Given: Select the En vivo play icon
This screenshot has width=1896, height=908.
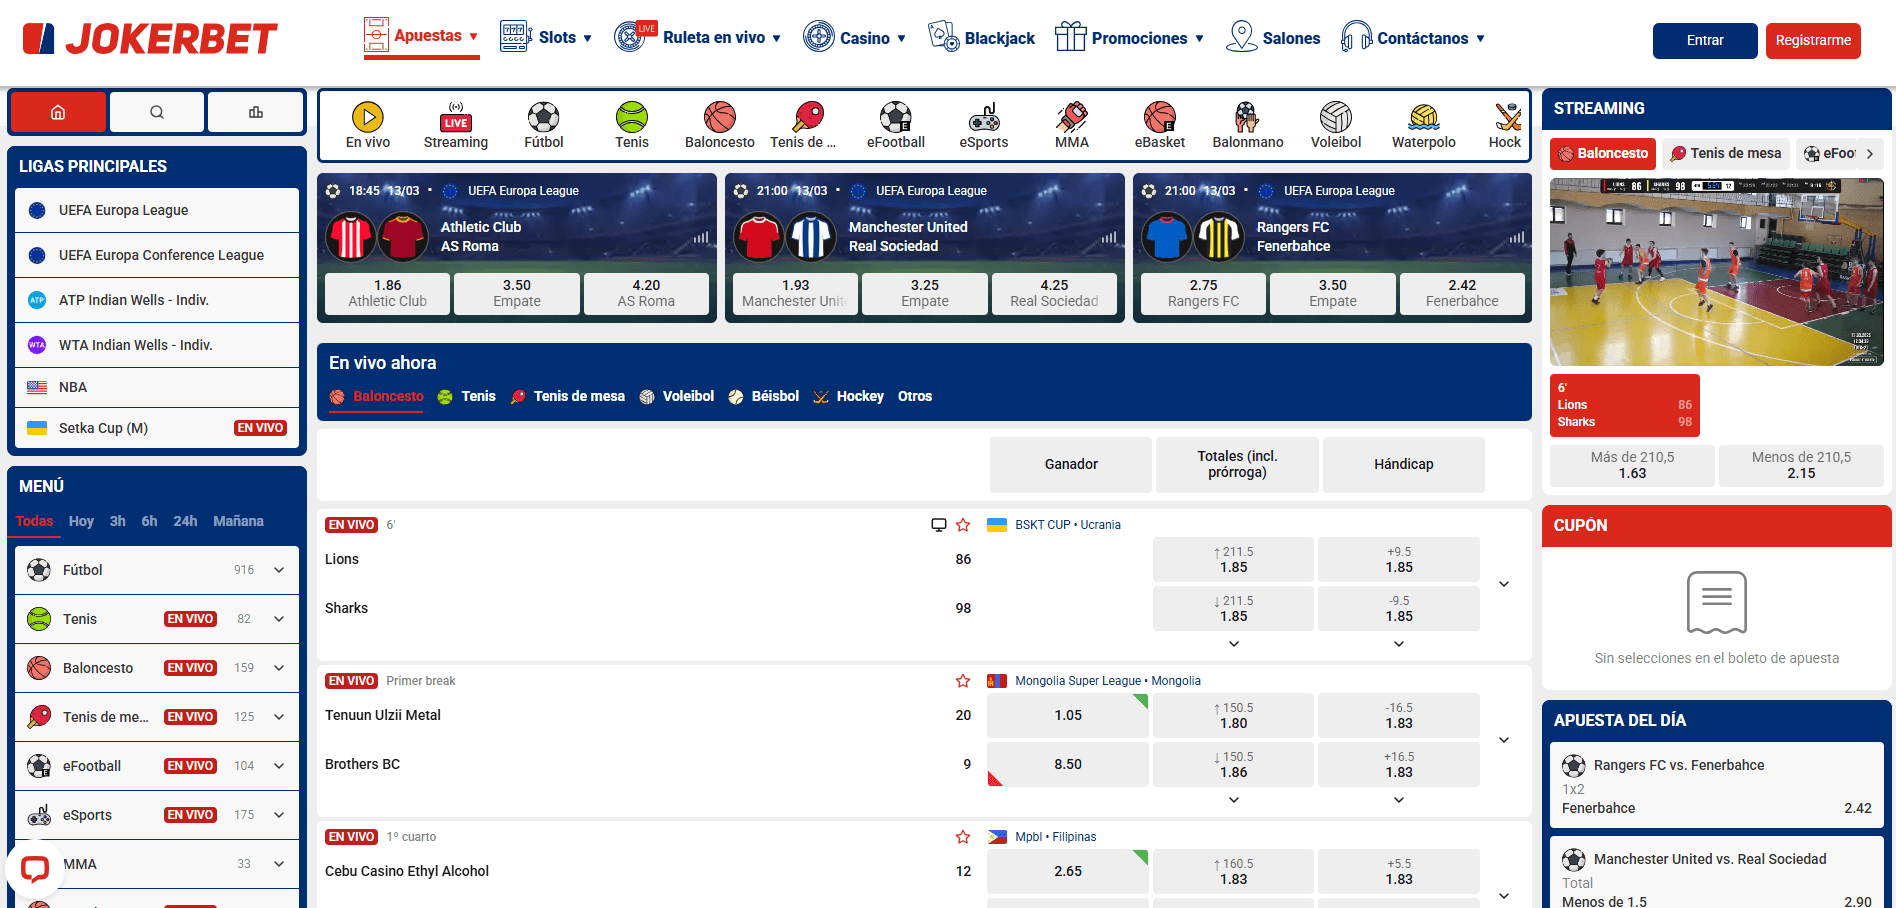Looking at the screenshot, I should pyautogui.click(x=368, y=117).
